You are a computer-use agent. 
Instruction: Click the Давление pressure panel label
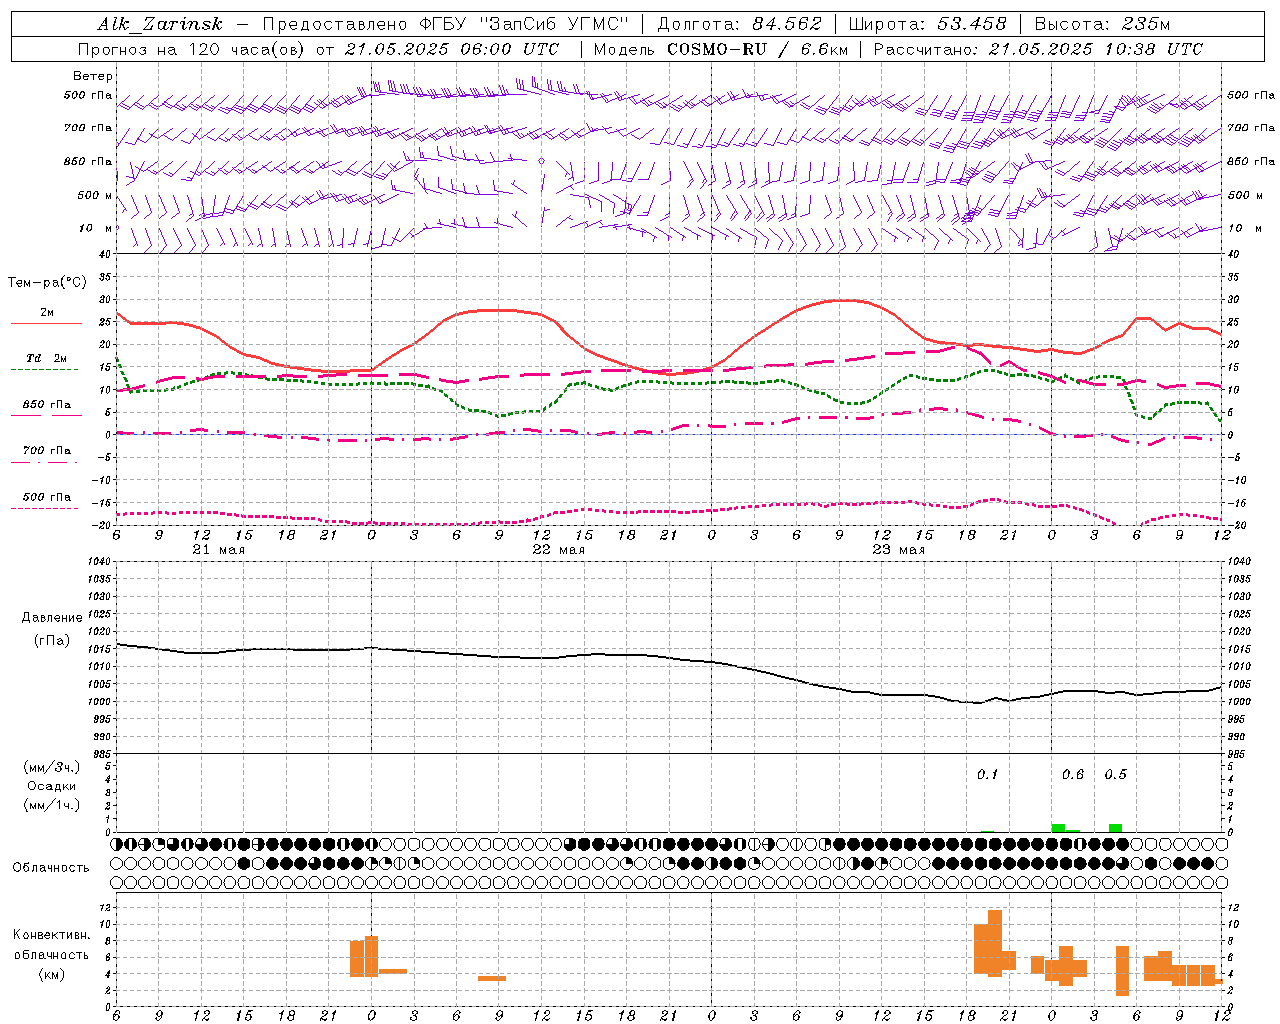52,618
